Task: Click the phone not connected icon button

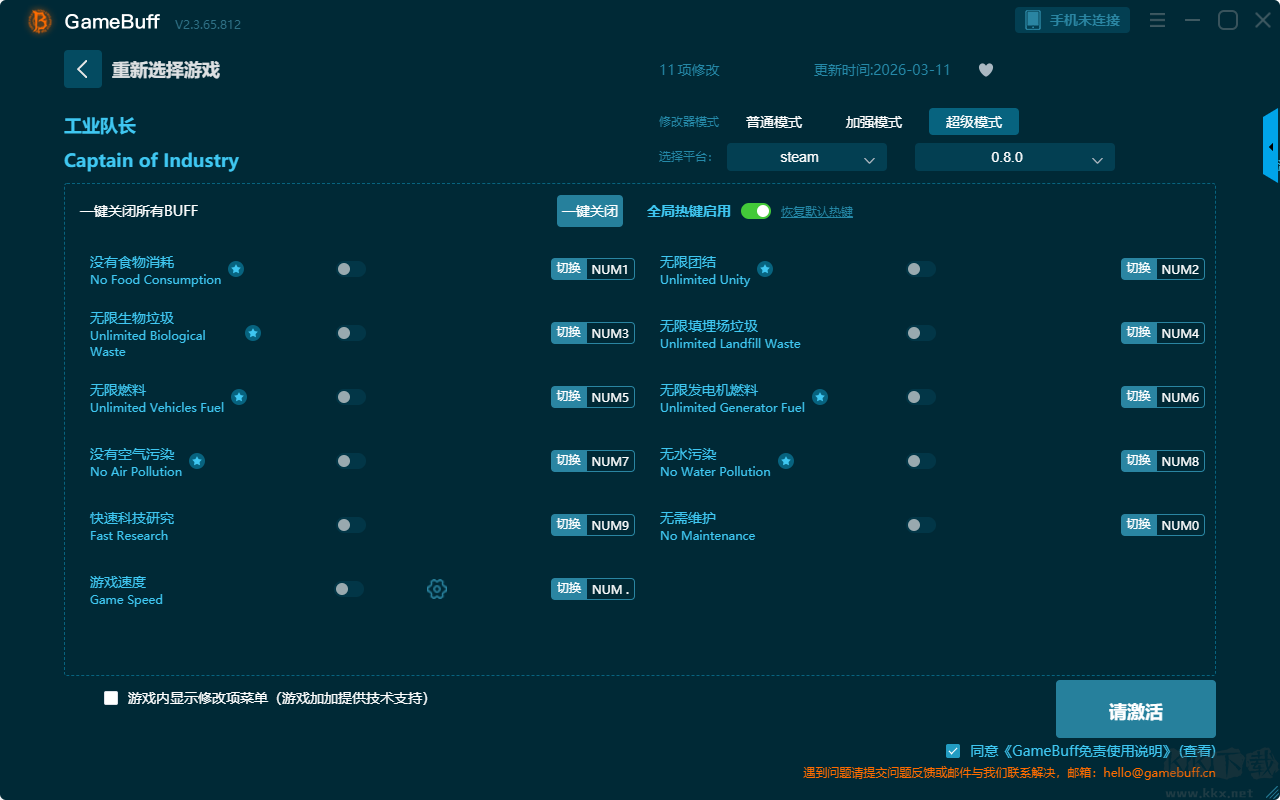Action: [x=1073, y=20]
